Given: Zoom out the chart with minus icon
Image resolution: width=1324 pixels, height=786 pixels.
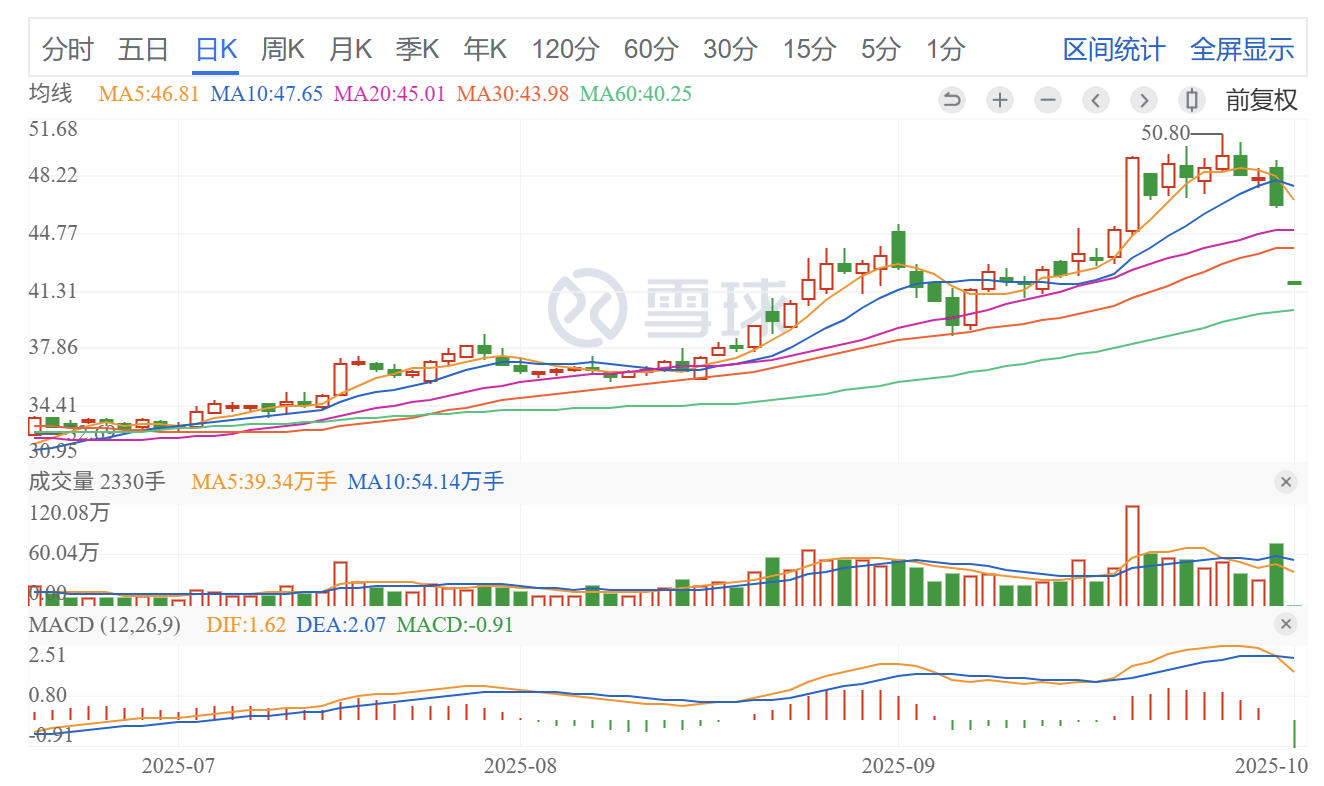Looking at the screenshot, I should pos(1048,100).
